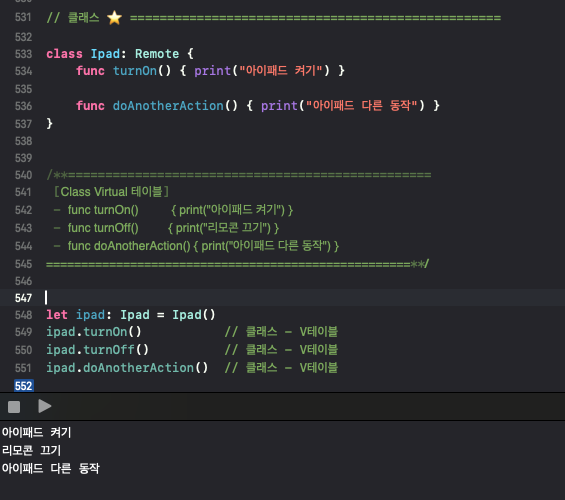Viewport: 565px width, 500px height.
Task: Click line number 552 in gutter
Action: click(x=24, y=386)
